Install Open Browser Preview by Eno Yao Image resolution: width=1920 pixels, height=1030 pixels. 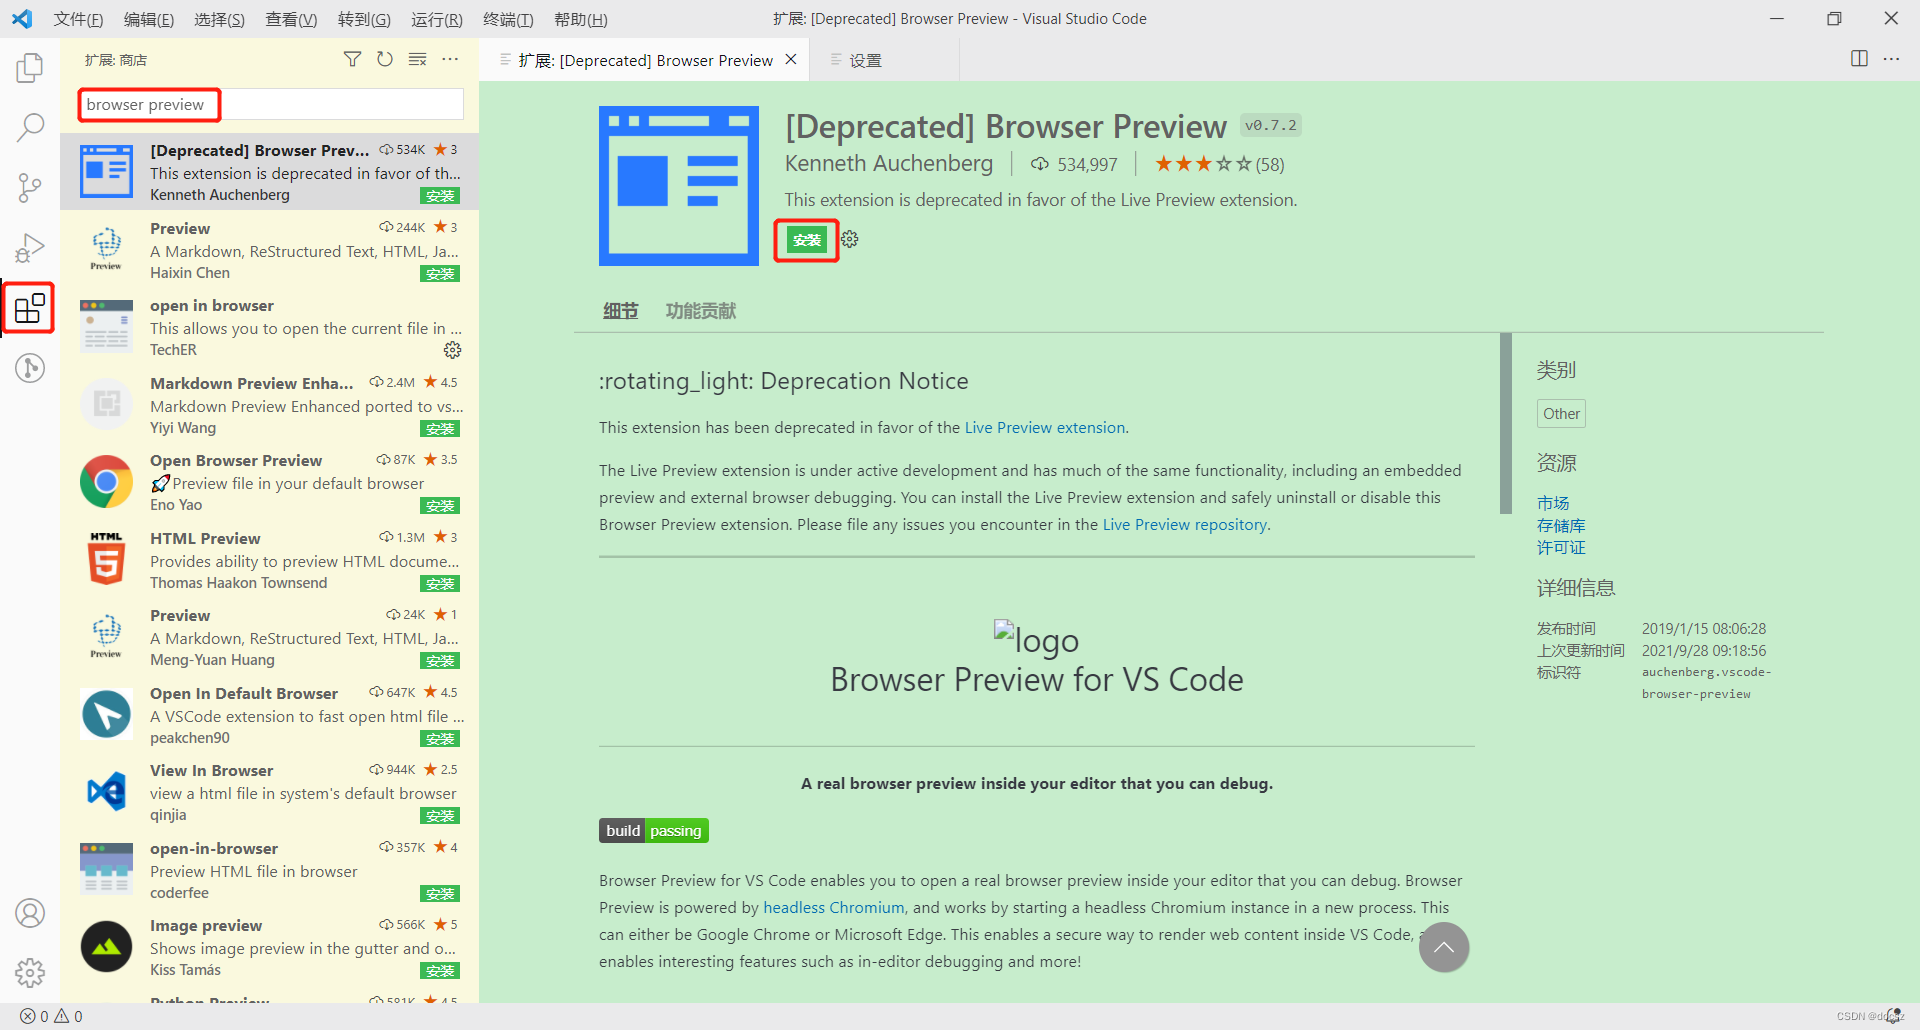click(440, 506)
